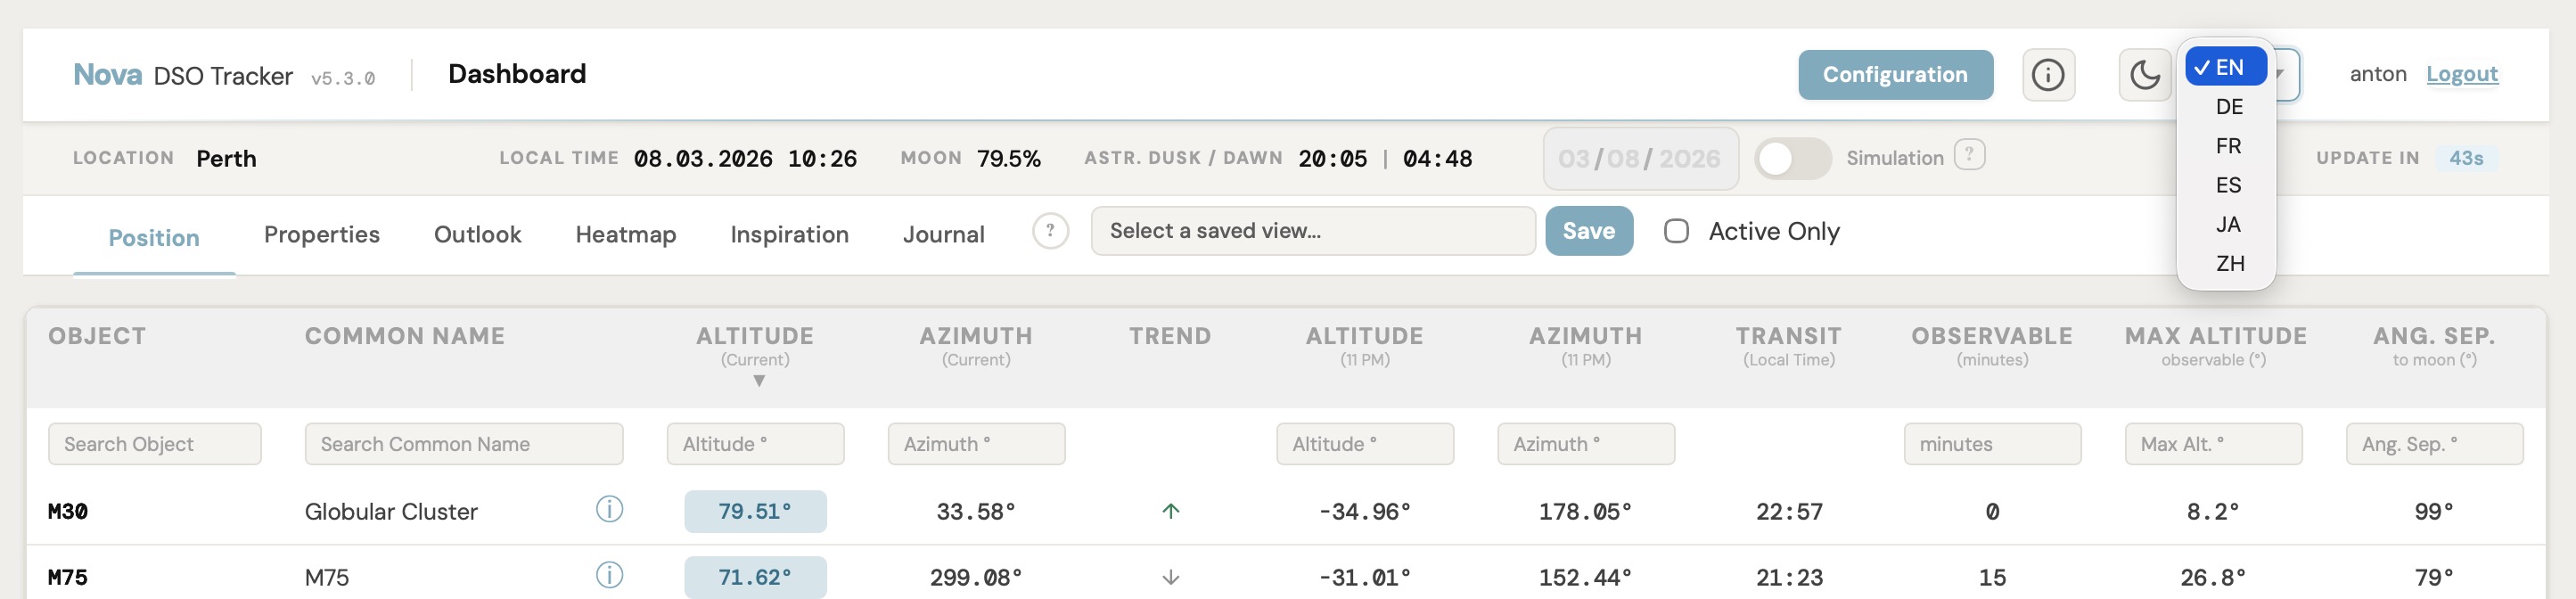Enable the Simulation toggle switch
The height and width of the screenshot is (599, 2576).
click(x=1793, y=159)
